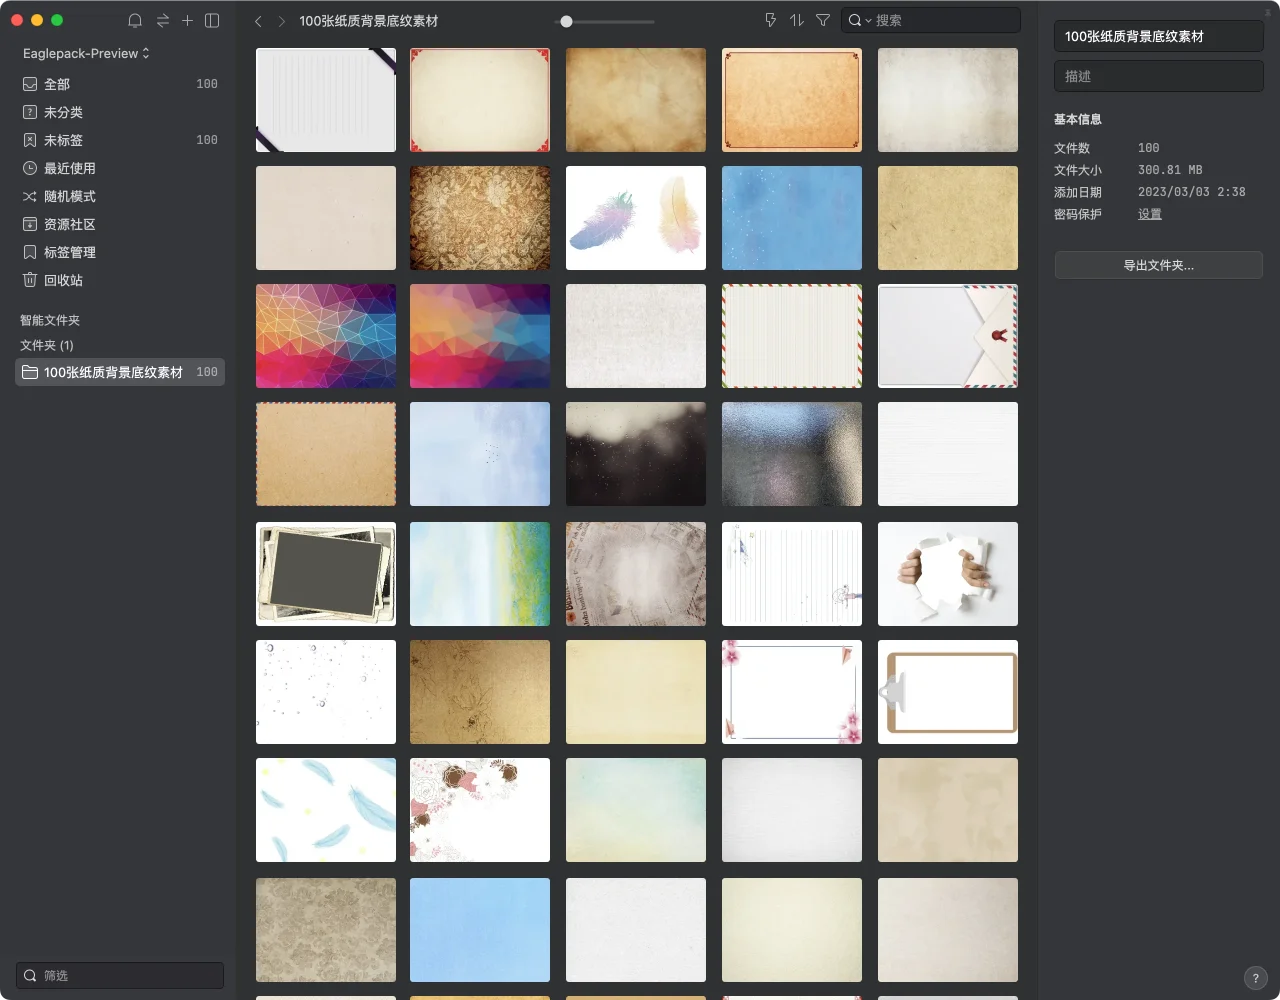The height and width of the screenshot is (1000, 1280).
Task: Go back with the left arrow
Action: coord(258,21)
